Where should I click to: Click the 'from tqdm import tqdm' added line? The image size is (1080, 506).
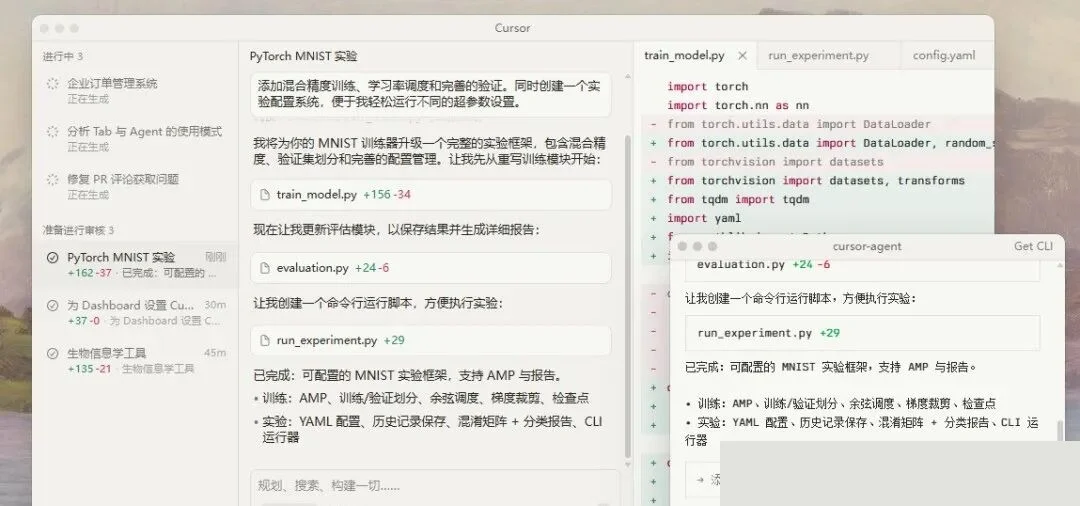pyautogui.click(x=738, y=200)
